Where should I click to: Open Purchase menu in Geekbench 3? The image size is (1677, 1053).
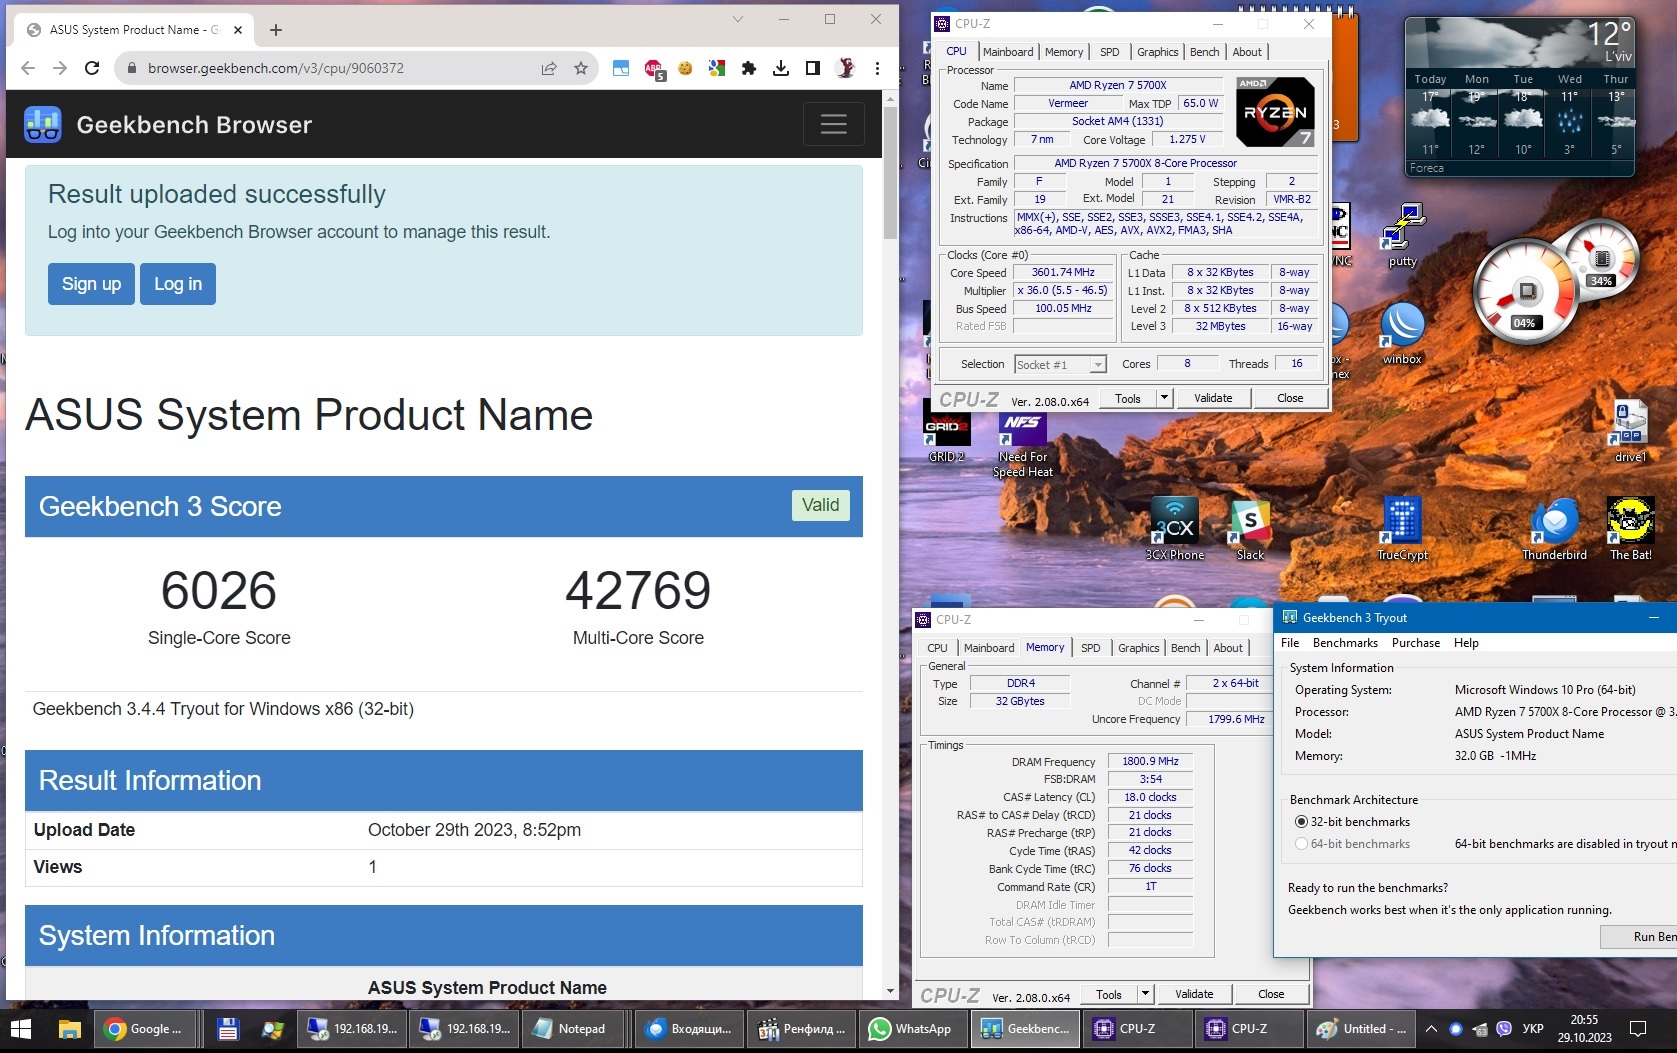(1416, 643)
